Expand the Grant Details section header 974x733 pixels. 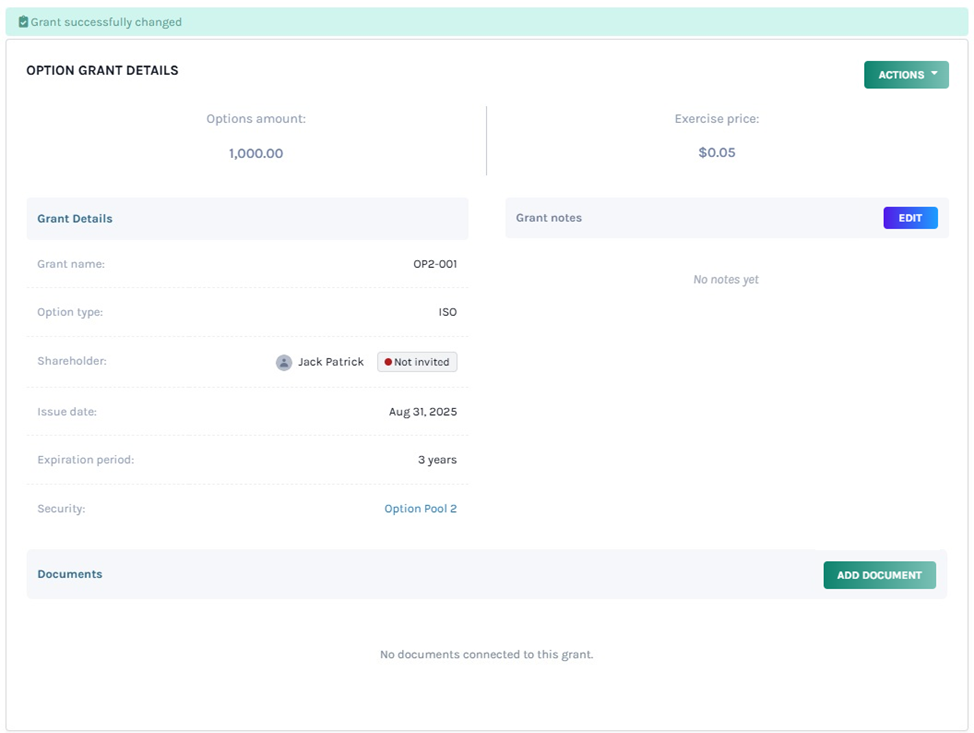click(x=75, y=218)
